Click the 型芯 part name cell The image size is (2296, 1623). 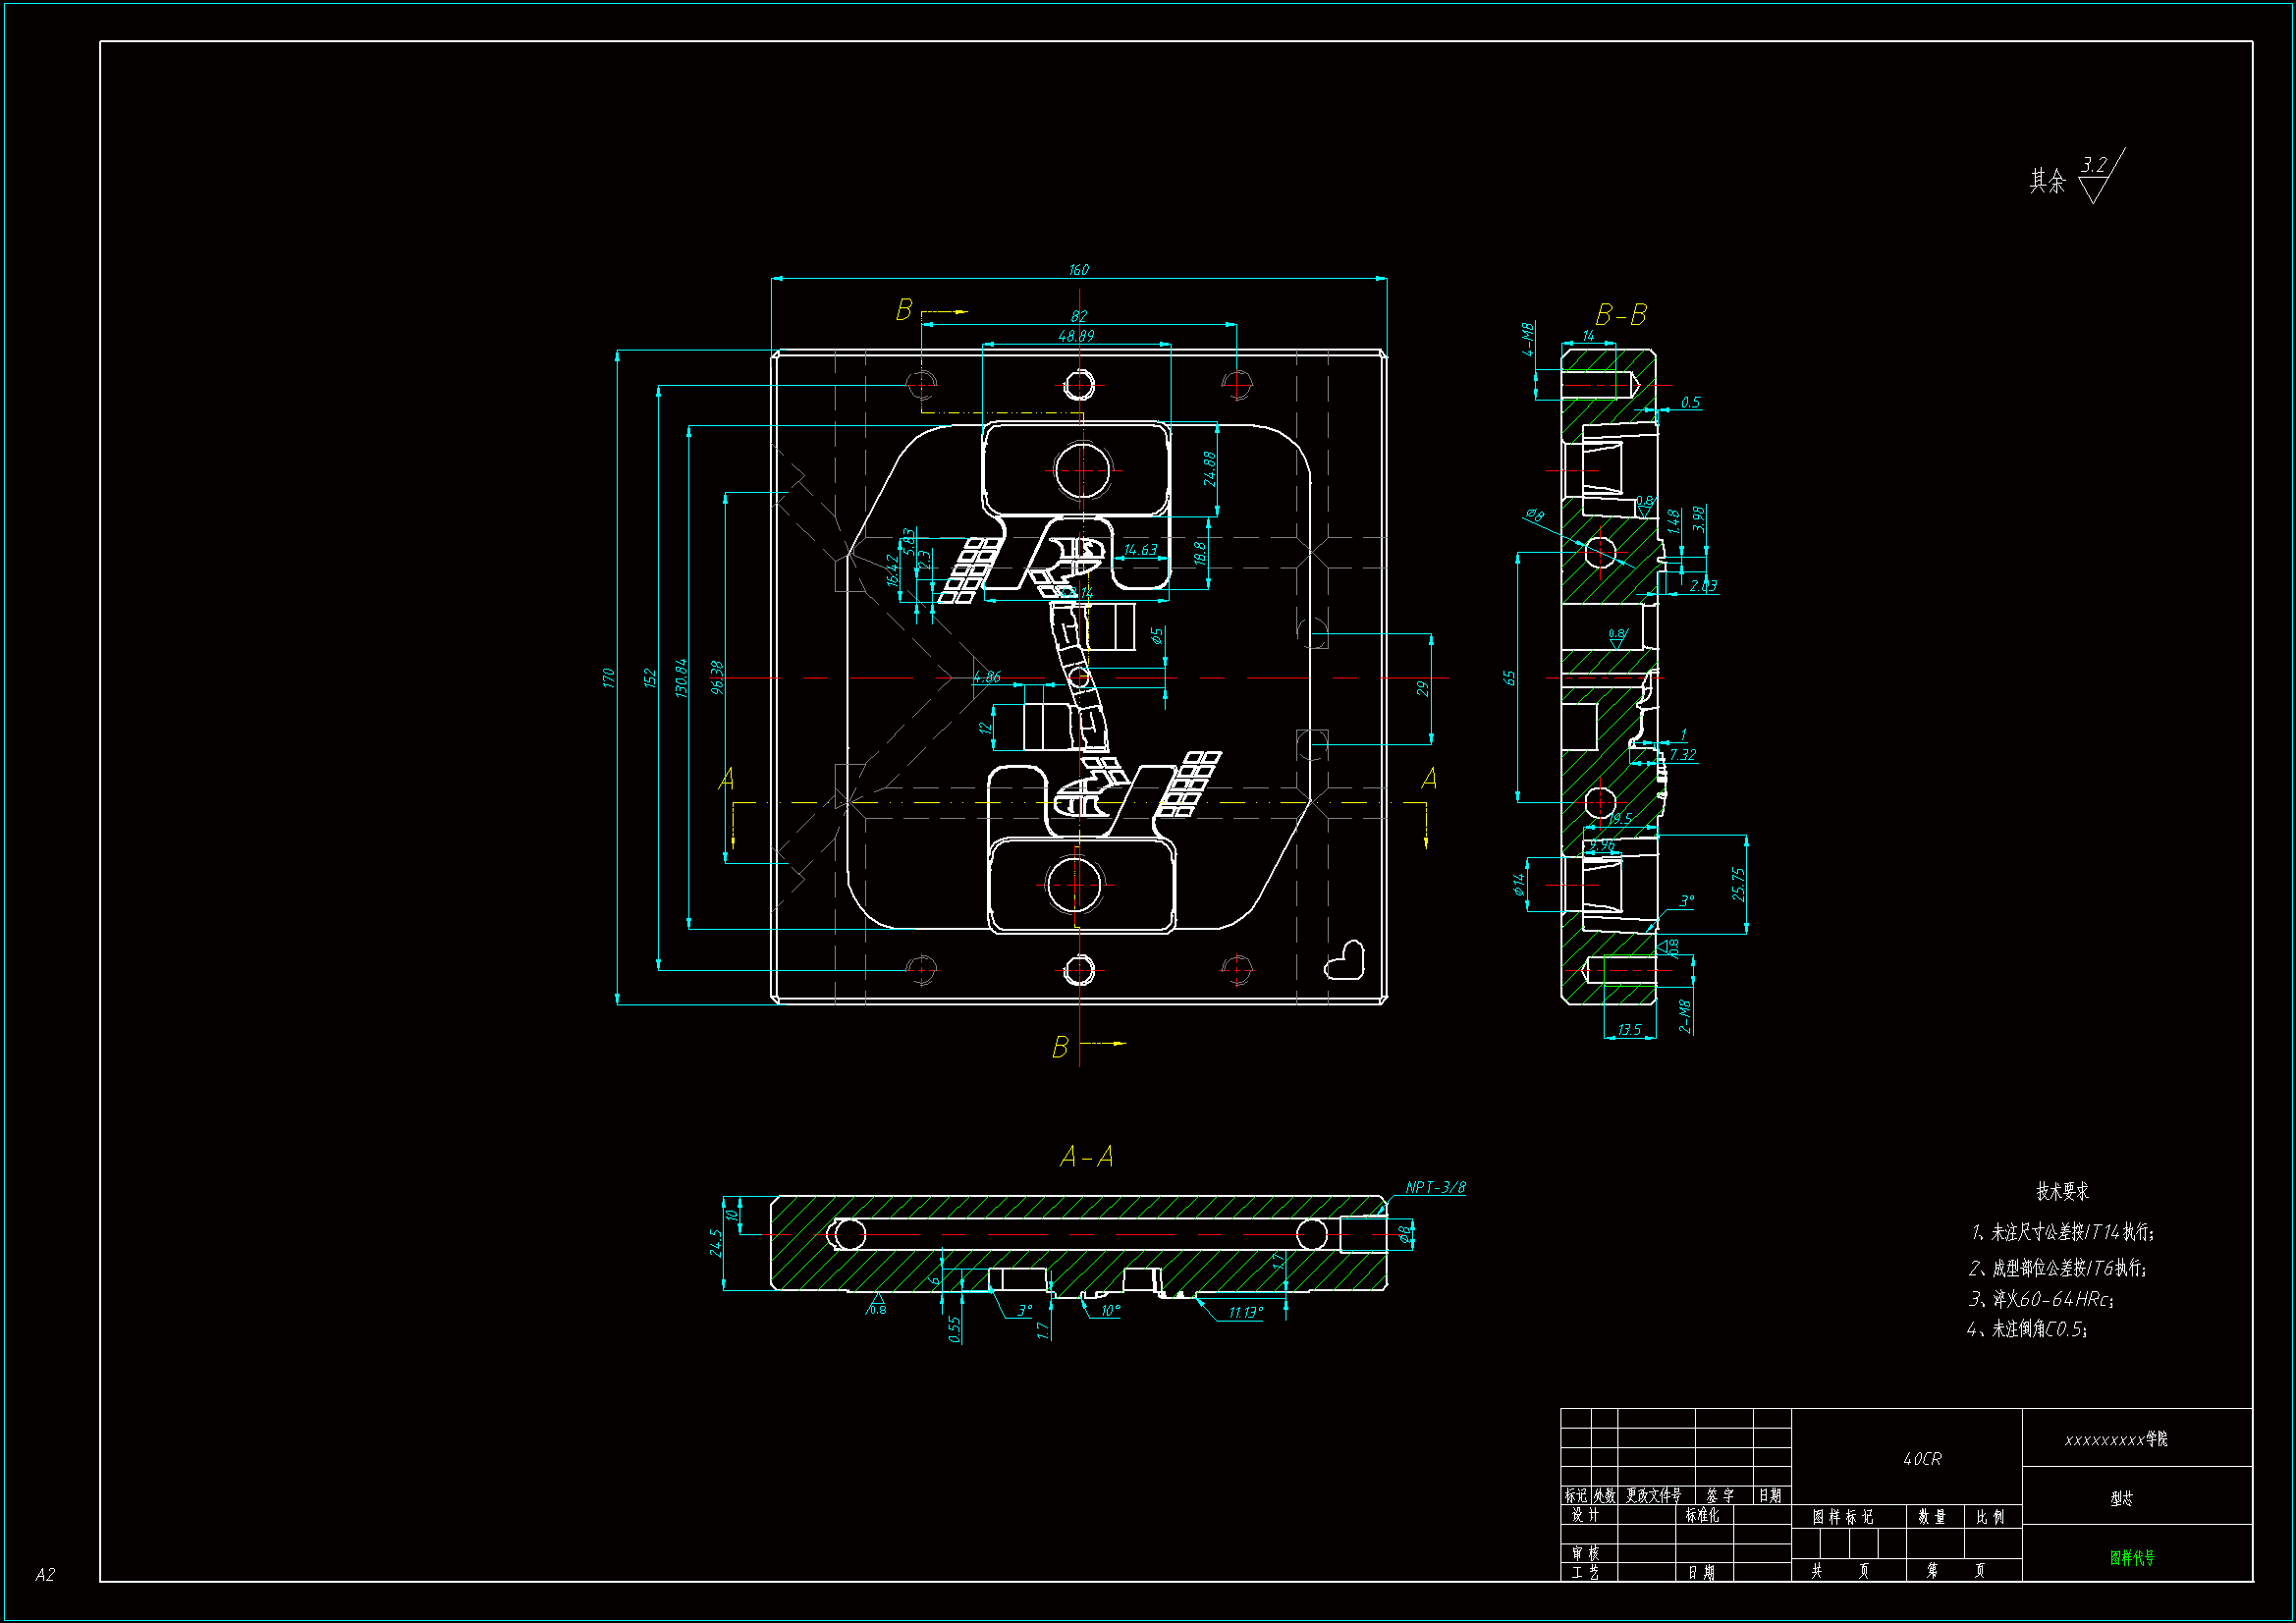click(x=2121, y=1498)
